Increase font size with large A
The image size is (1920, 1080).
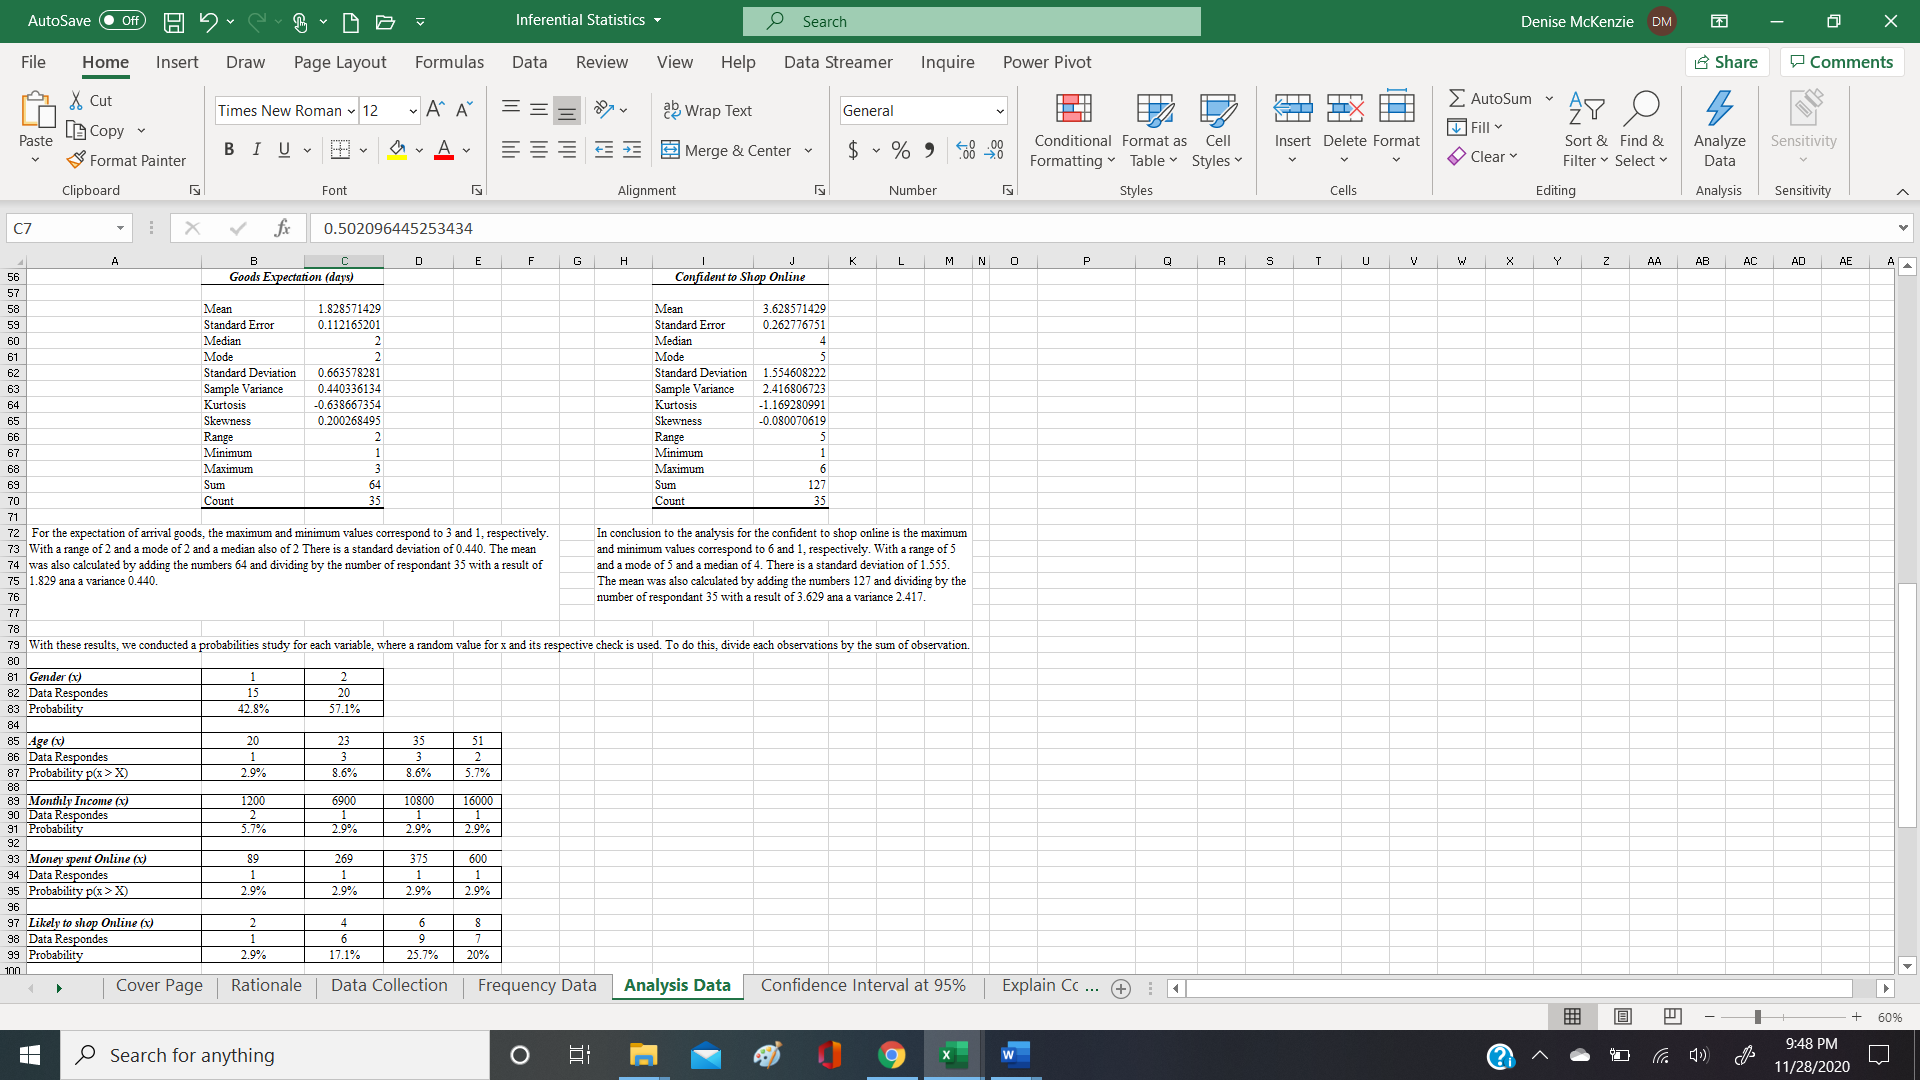point(435,110)
